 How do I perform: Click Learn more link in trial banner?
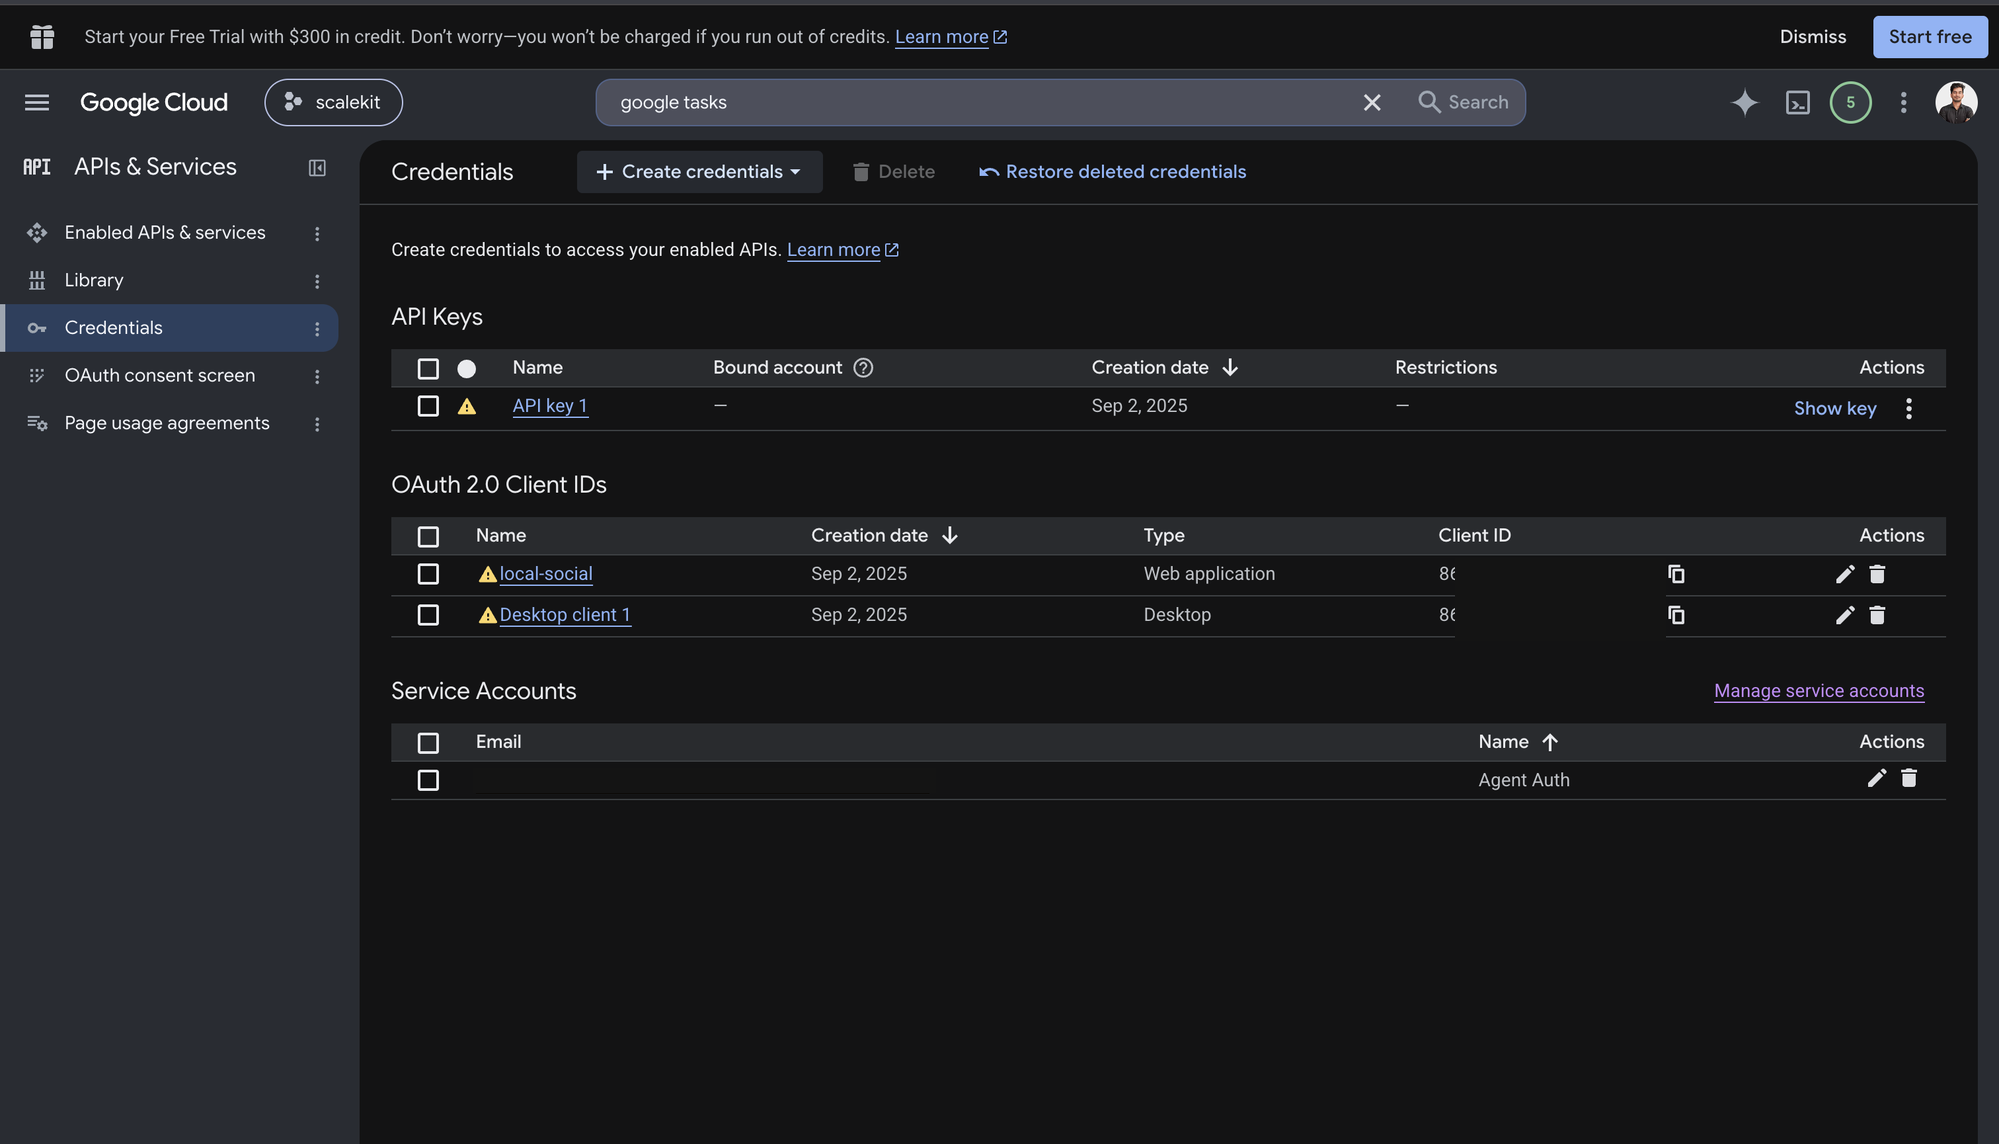951,37
